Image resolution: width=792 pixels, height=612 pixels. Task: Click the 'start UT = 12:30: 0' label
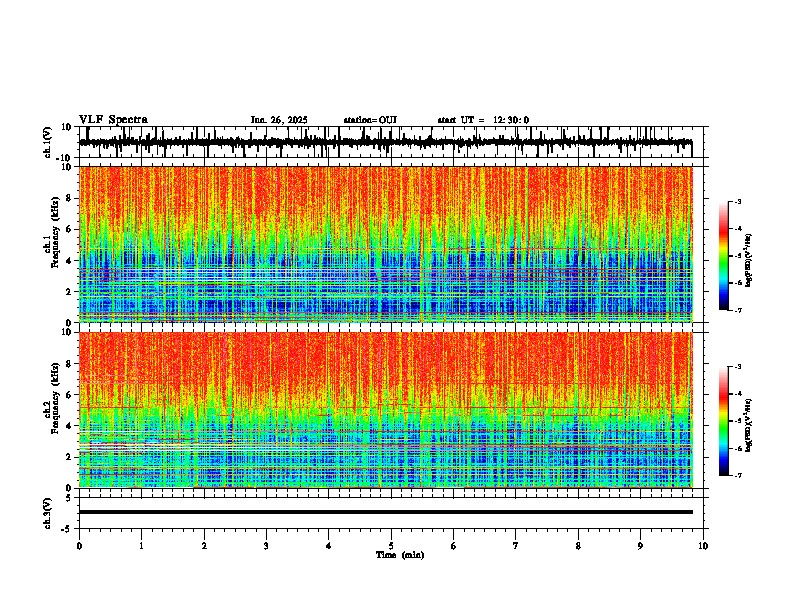(x=483, y=120)
